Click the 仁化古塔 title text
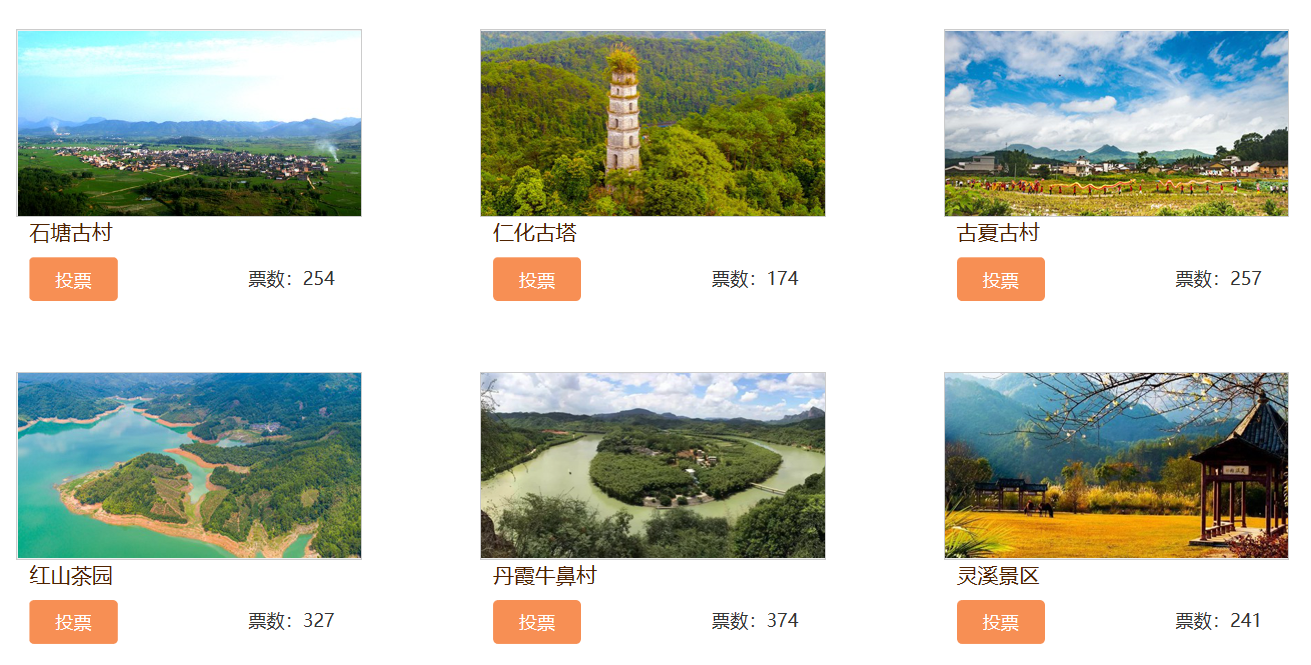Viewport: 1311px width, 665px height. (x=535, y=233)
